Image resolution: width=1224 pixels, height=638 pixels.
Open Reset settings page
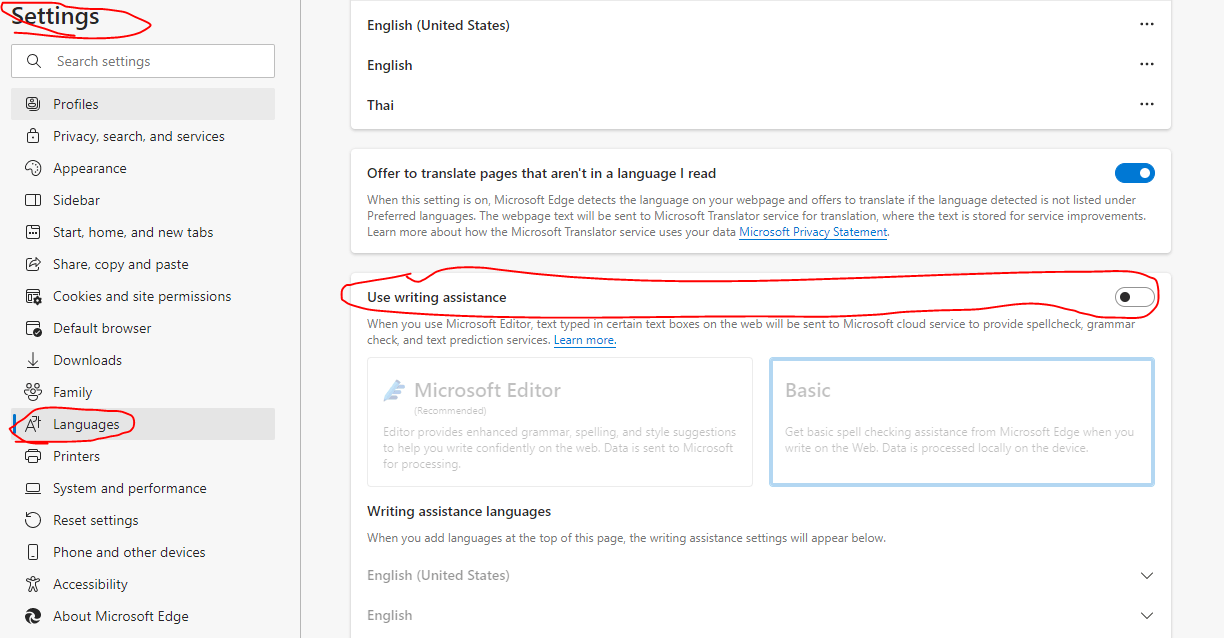click(143, 520)
